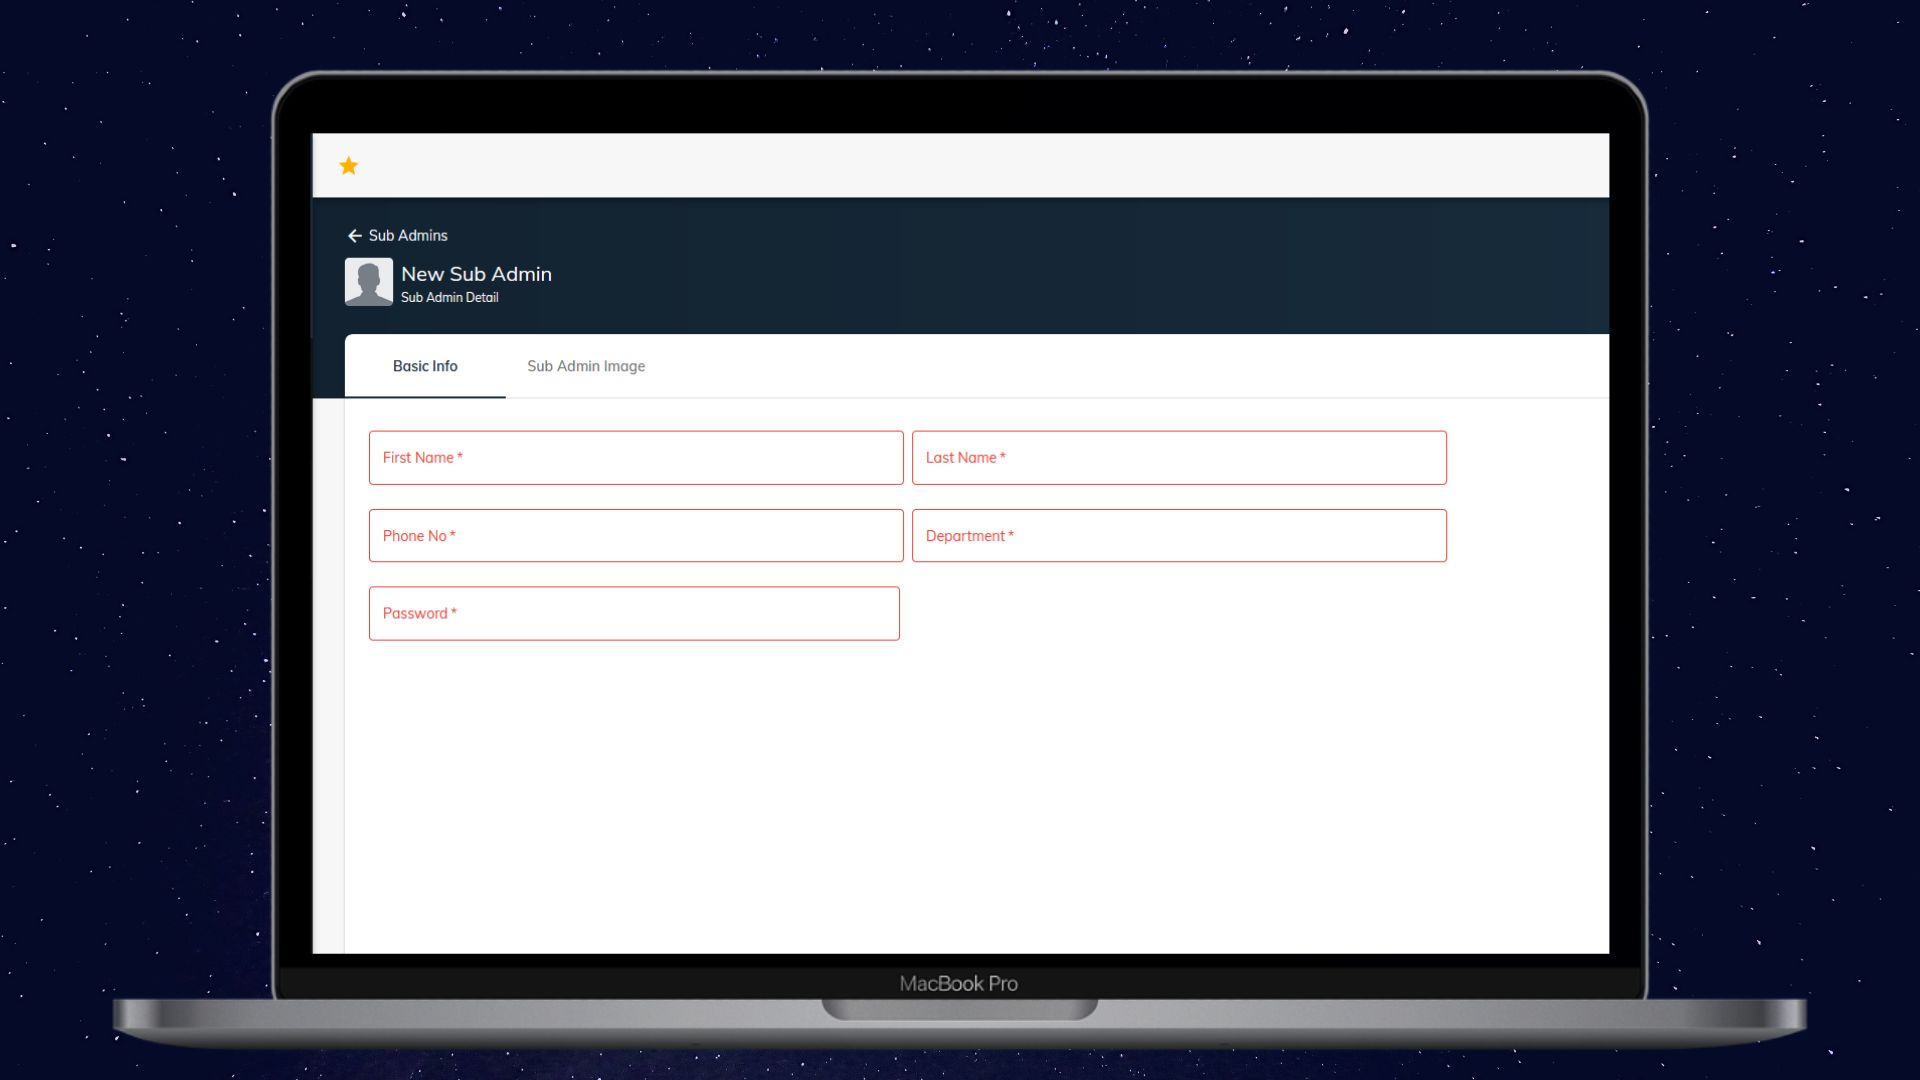
Task: Click the back arrow beside Sub Admins
Action: [x=354, y=236]
